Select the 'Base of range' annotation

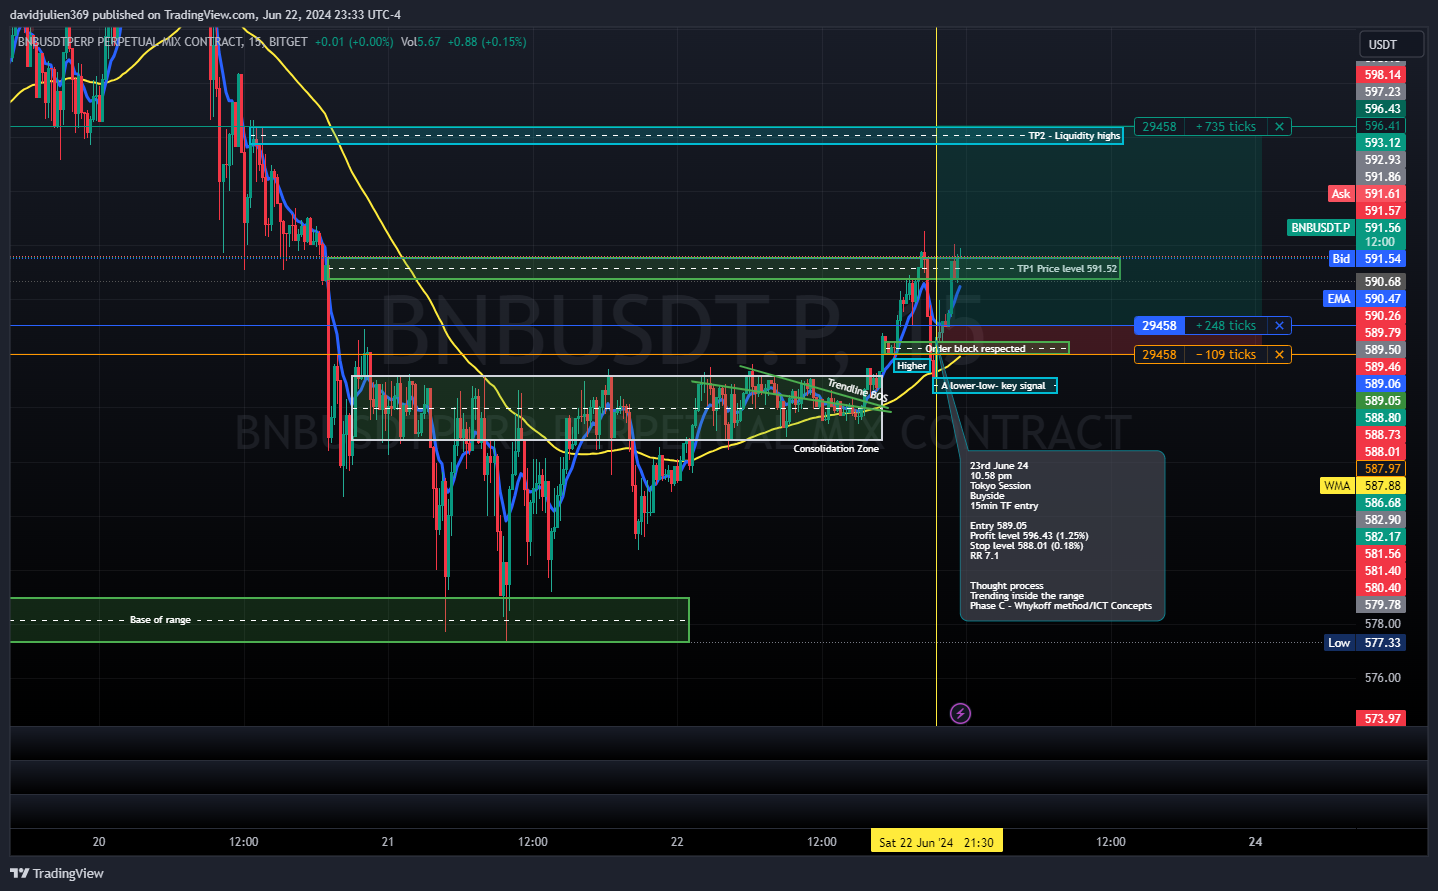click(160, 620)
